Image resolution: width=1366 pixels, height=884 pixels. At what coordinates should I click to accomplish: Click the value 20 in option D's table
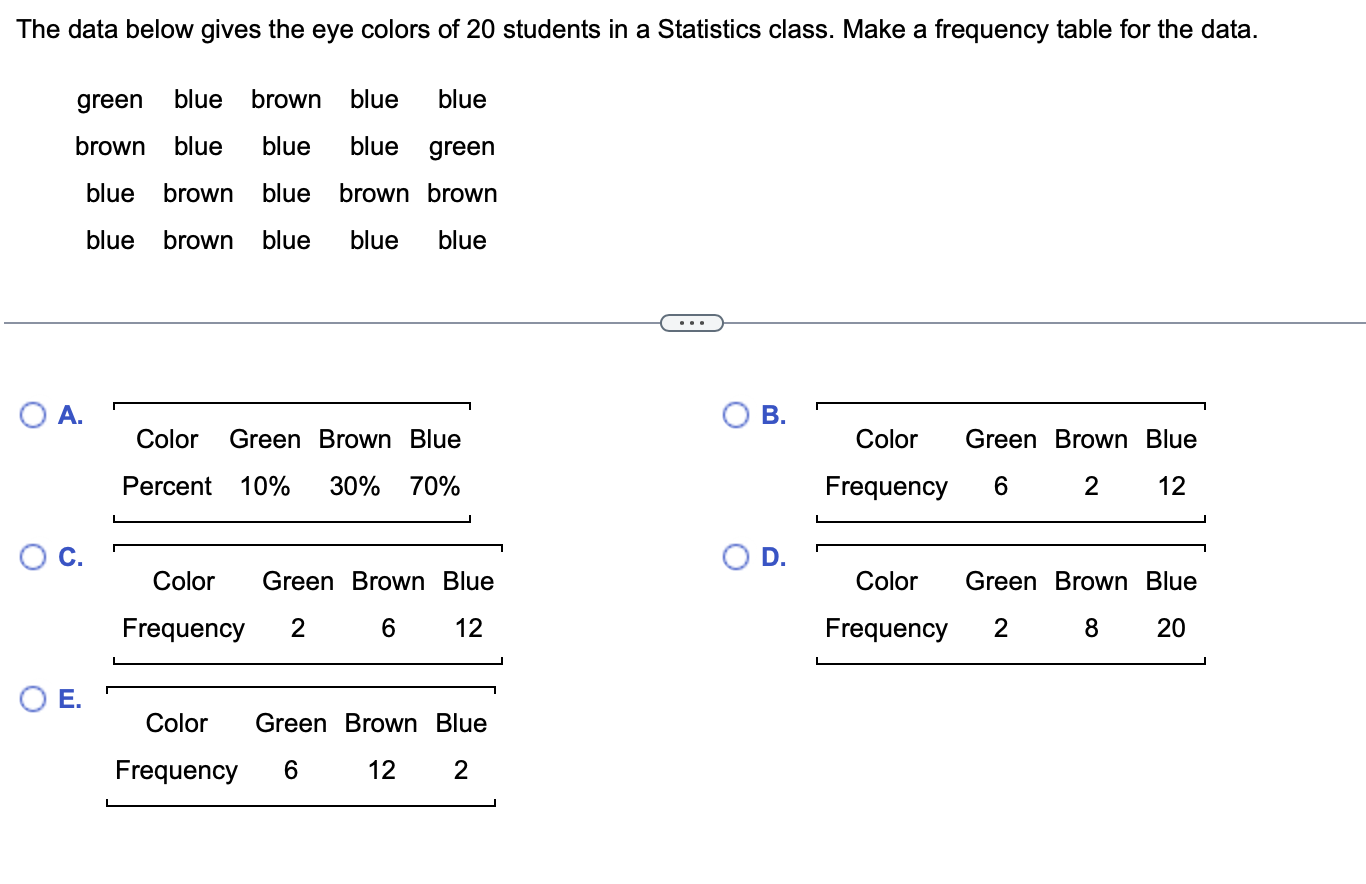click(x=1171, y=629)
